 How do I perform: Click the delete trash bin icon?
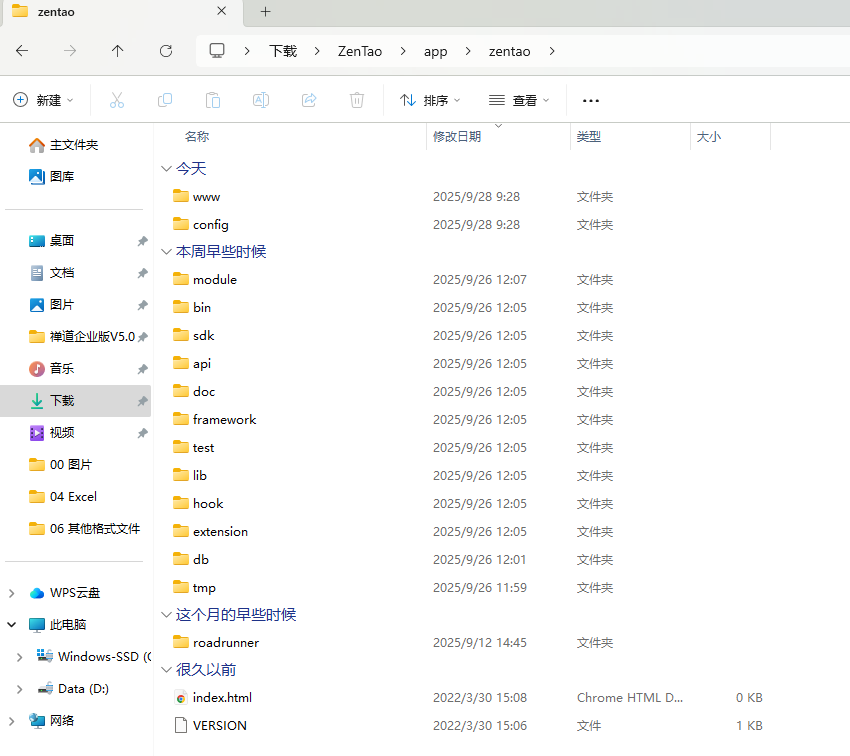coord(357,100)
